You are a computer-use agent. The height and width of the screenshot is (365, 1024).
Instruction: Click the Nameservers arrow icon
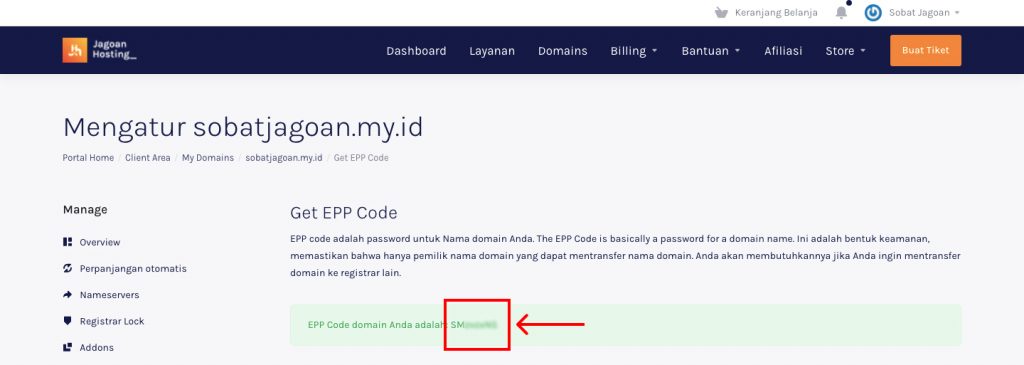point(67,294)
